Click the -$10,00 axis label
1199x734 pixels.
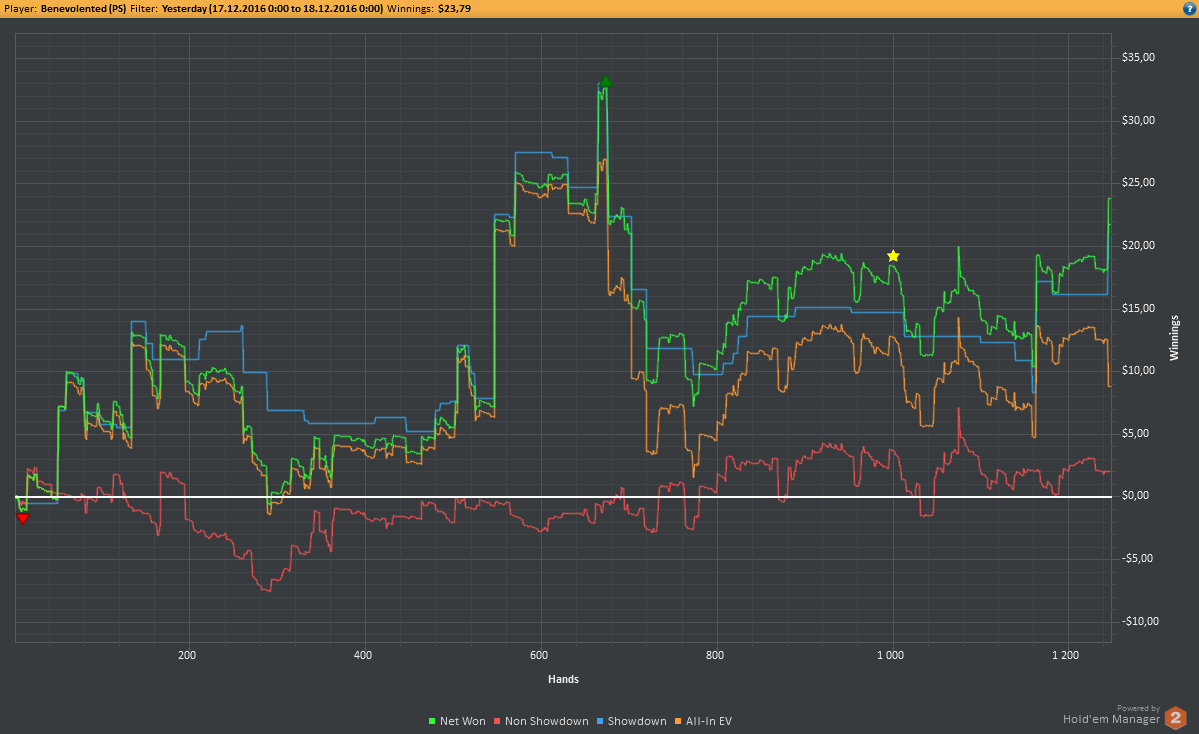point(1140,621)
